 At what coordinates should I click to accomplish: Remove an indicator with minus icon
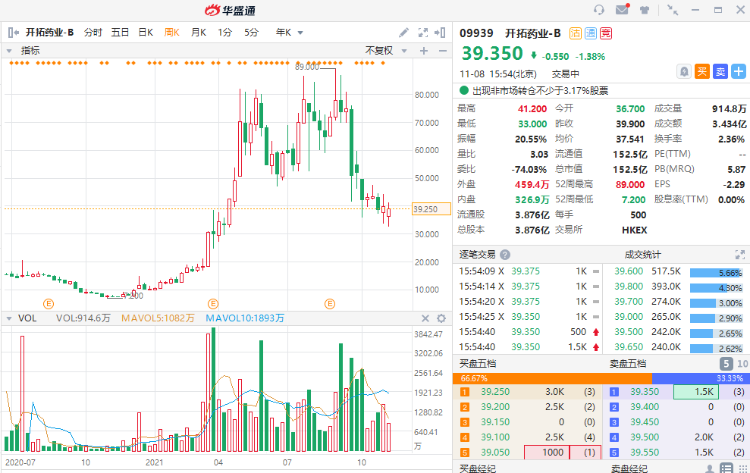coord(443,51)
